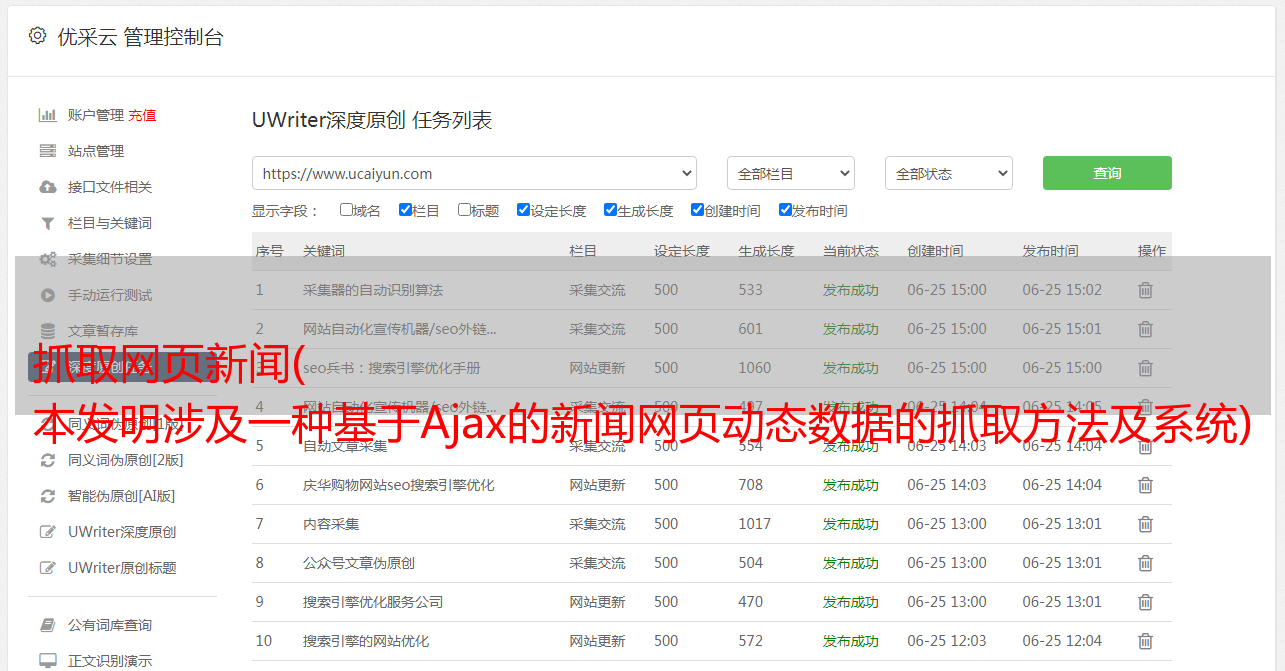Image resolution: width=1285 pixels, height=671 pixels.
Task: Delete row 1 using trash icon
Action: [x=1145, y=290]
